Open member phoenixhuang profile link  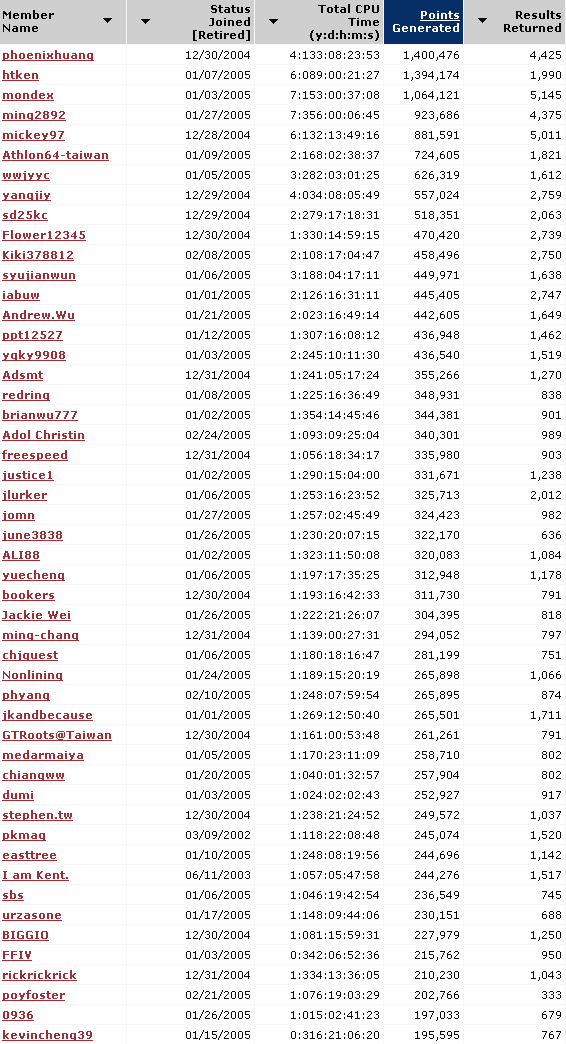pos(48,55)
